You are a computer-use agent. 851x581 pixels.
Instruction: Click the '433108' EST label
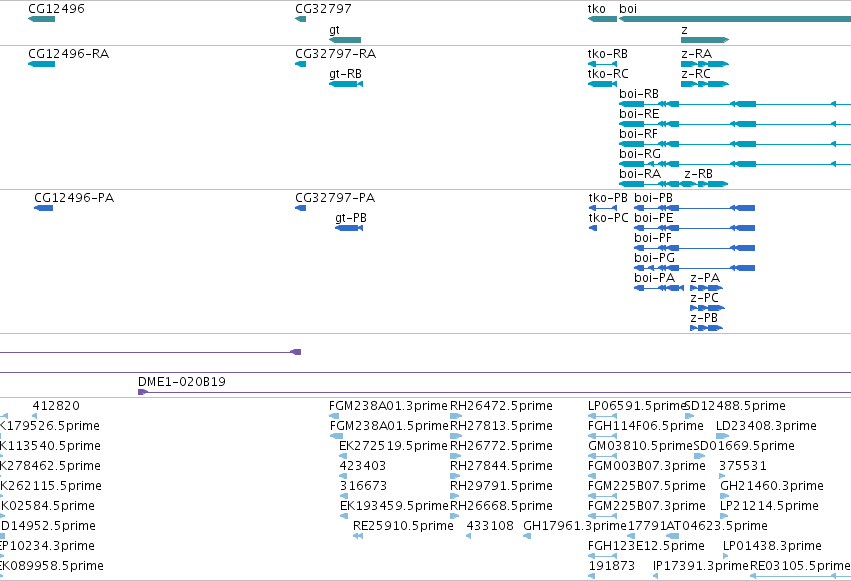tap(490, 526)
